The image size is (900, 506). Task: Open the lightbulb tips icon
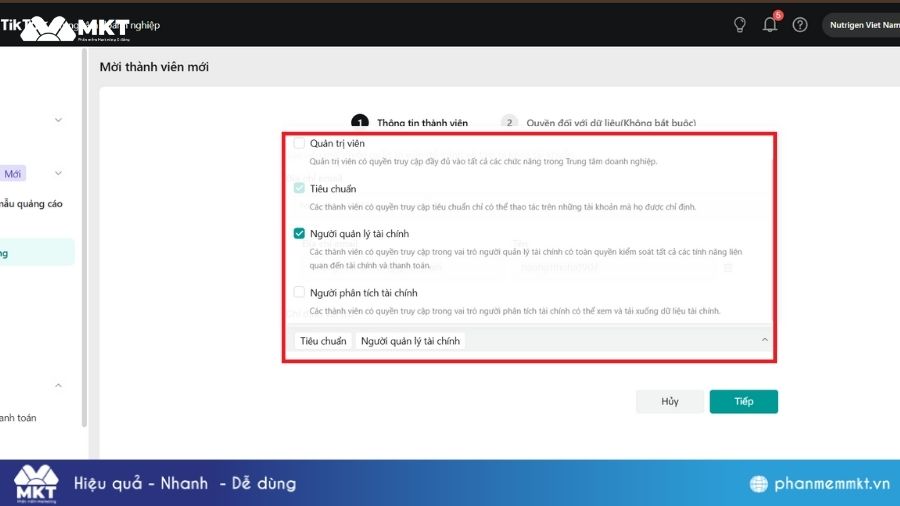pos(740,25)
